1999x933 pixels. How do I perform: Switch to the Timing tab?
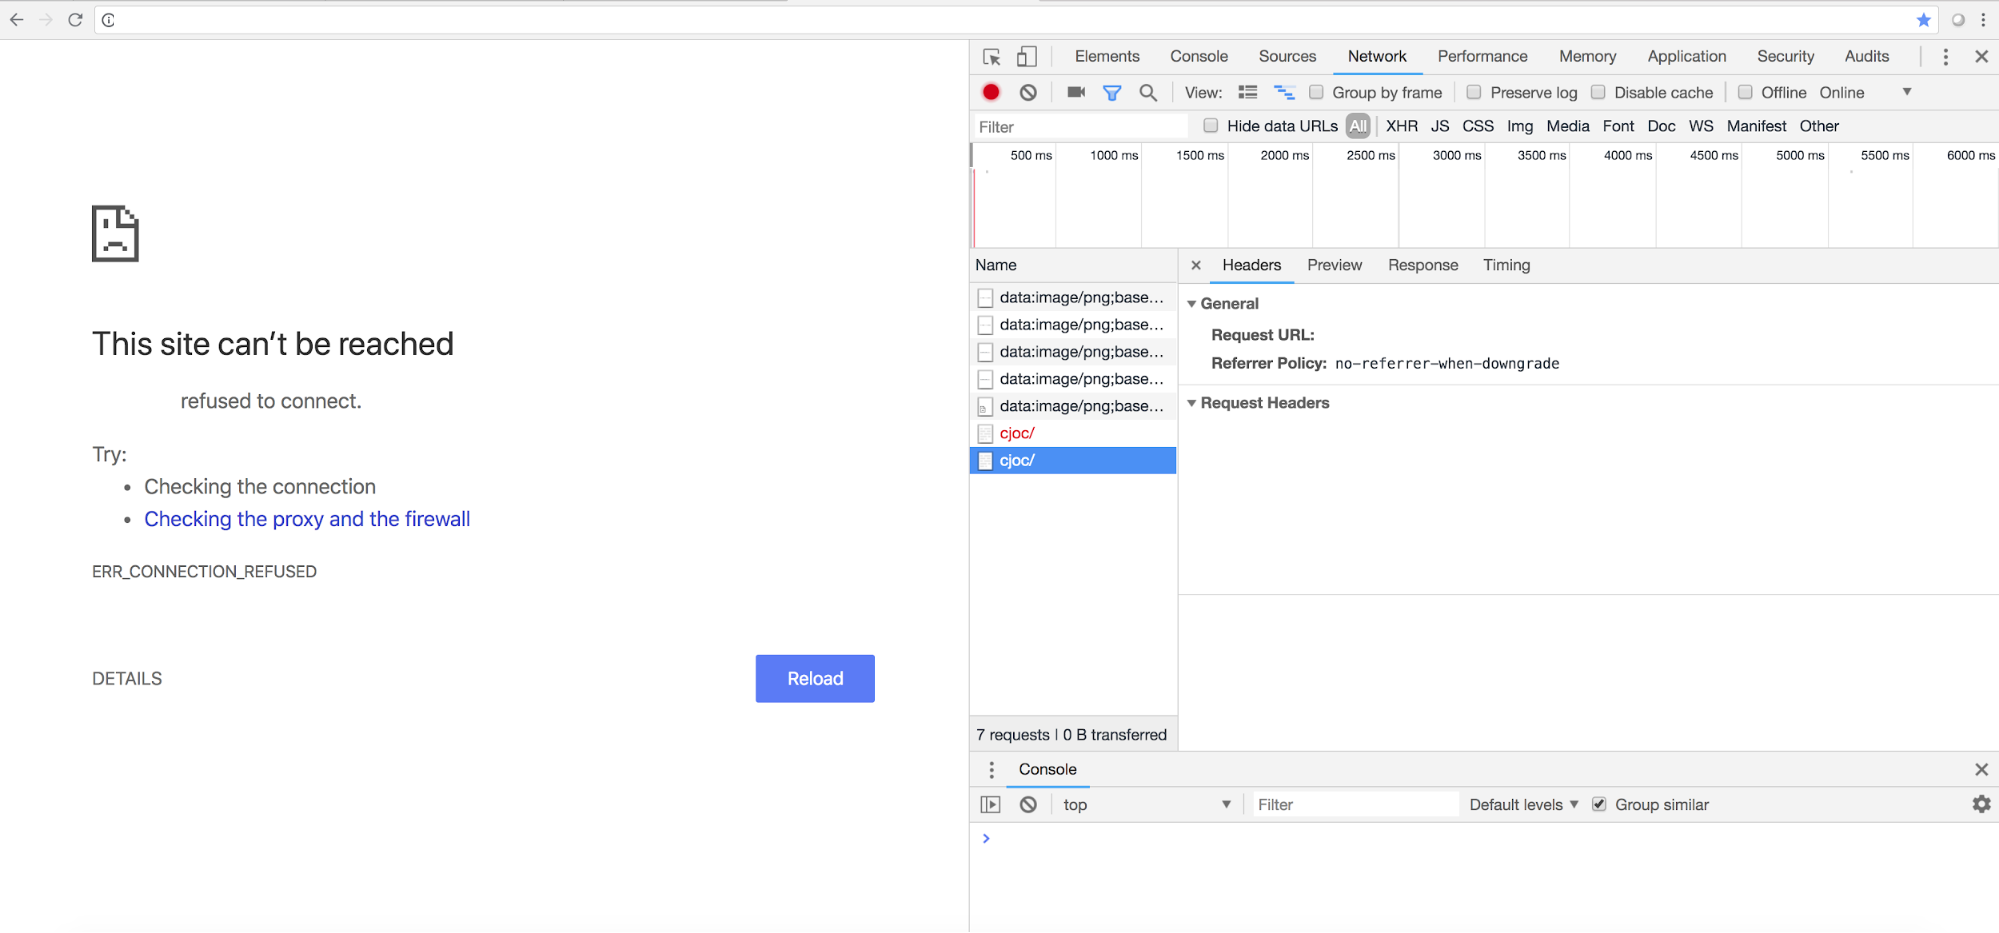coord(1506,265)
